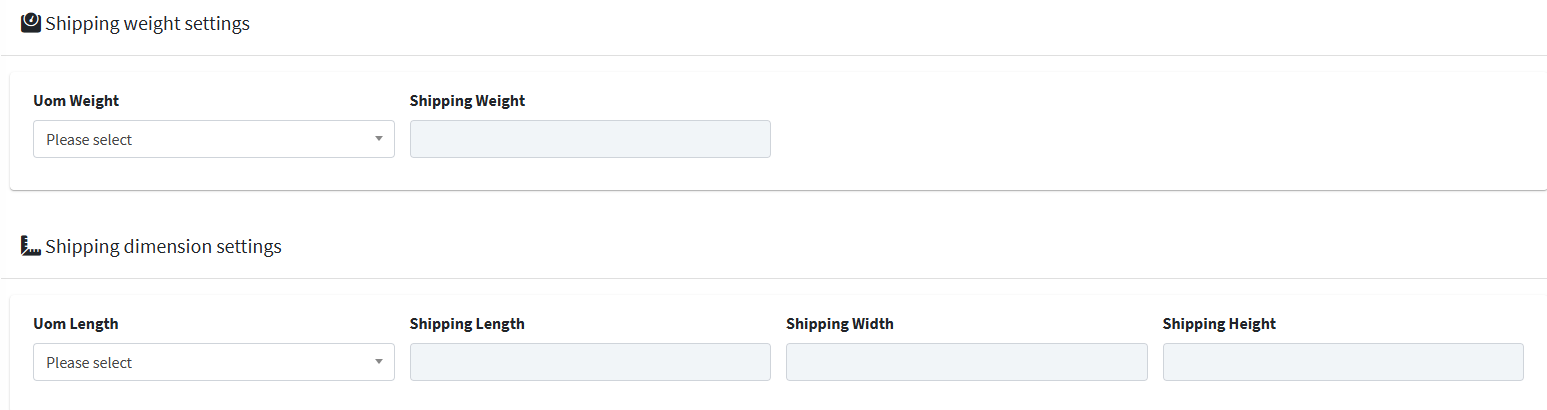Click the Please select placeholder under Uom Weight

tap(89, 140)
